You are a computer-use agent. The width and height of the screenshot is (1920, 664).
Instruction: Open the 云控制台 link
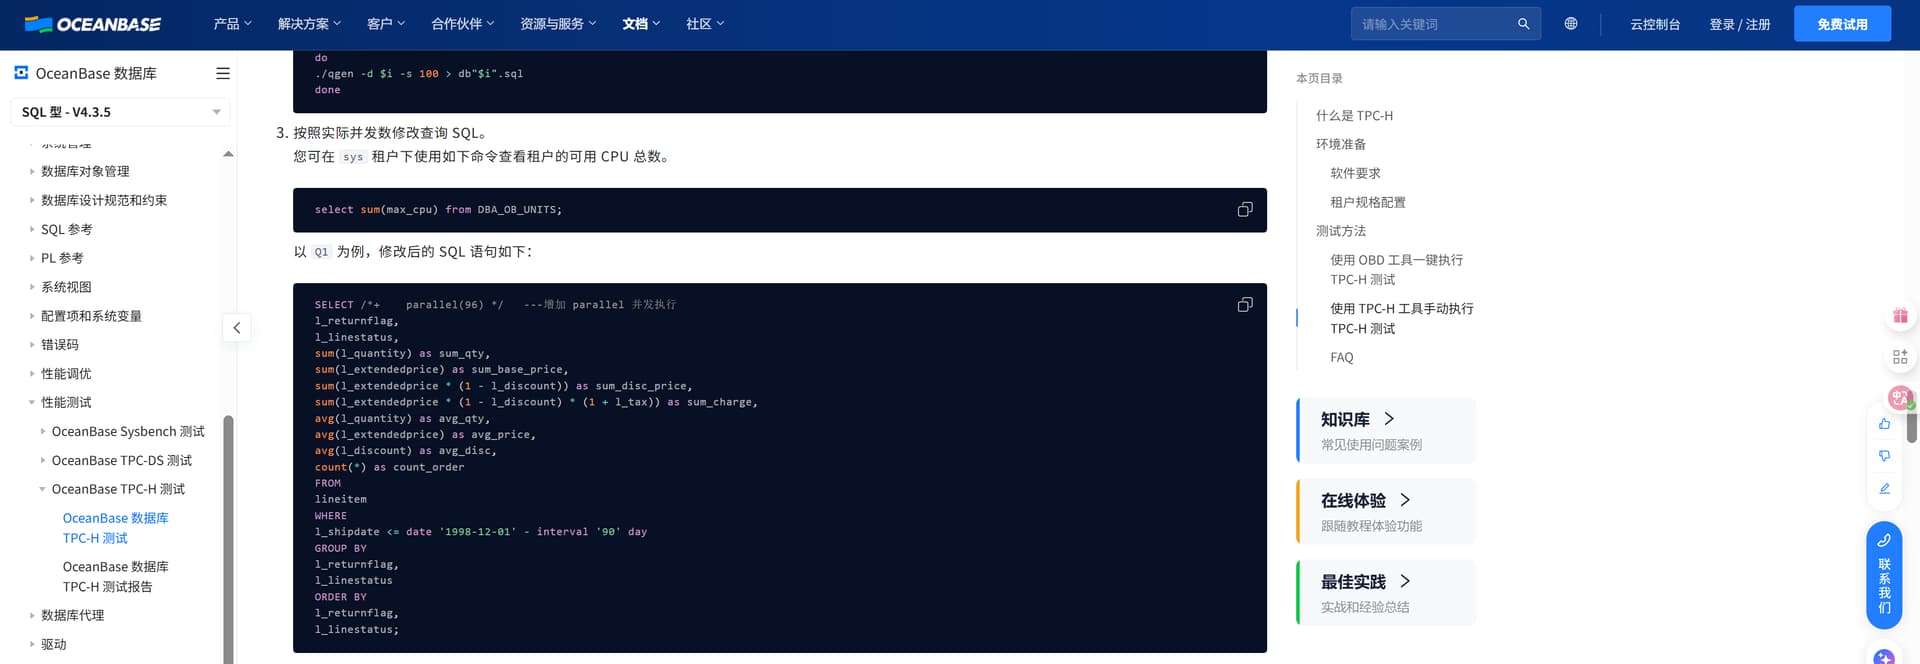click(1655, 24)
